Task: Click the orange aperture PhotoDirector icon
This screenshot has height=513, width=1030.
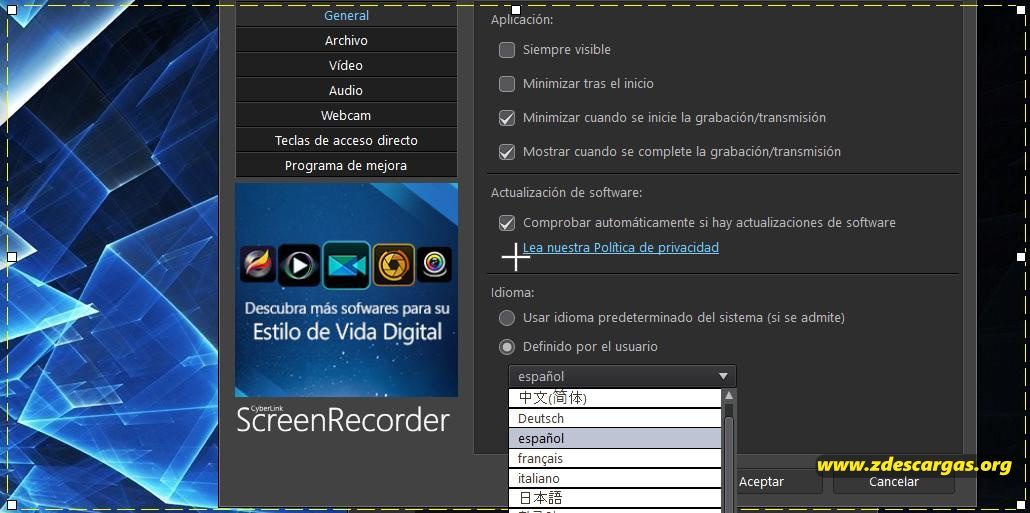Action: click(393, 265)
